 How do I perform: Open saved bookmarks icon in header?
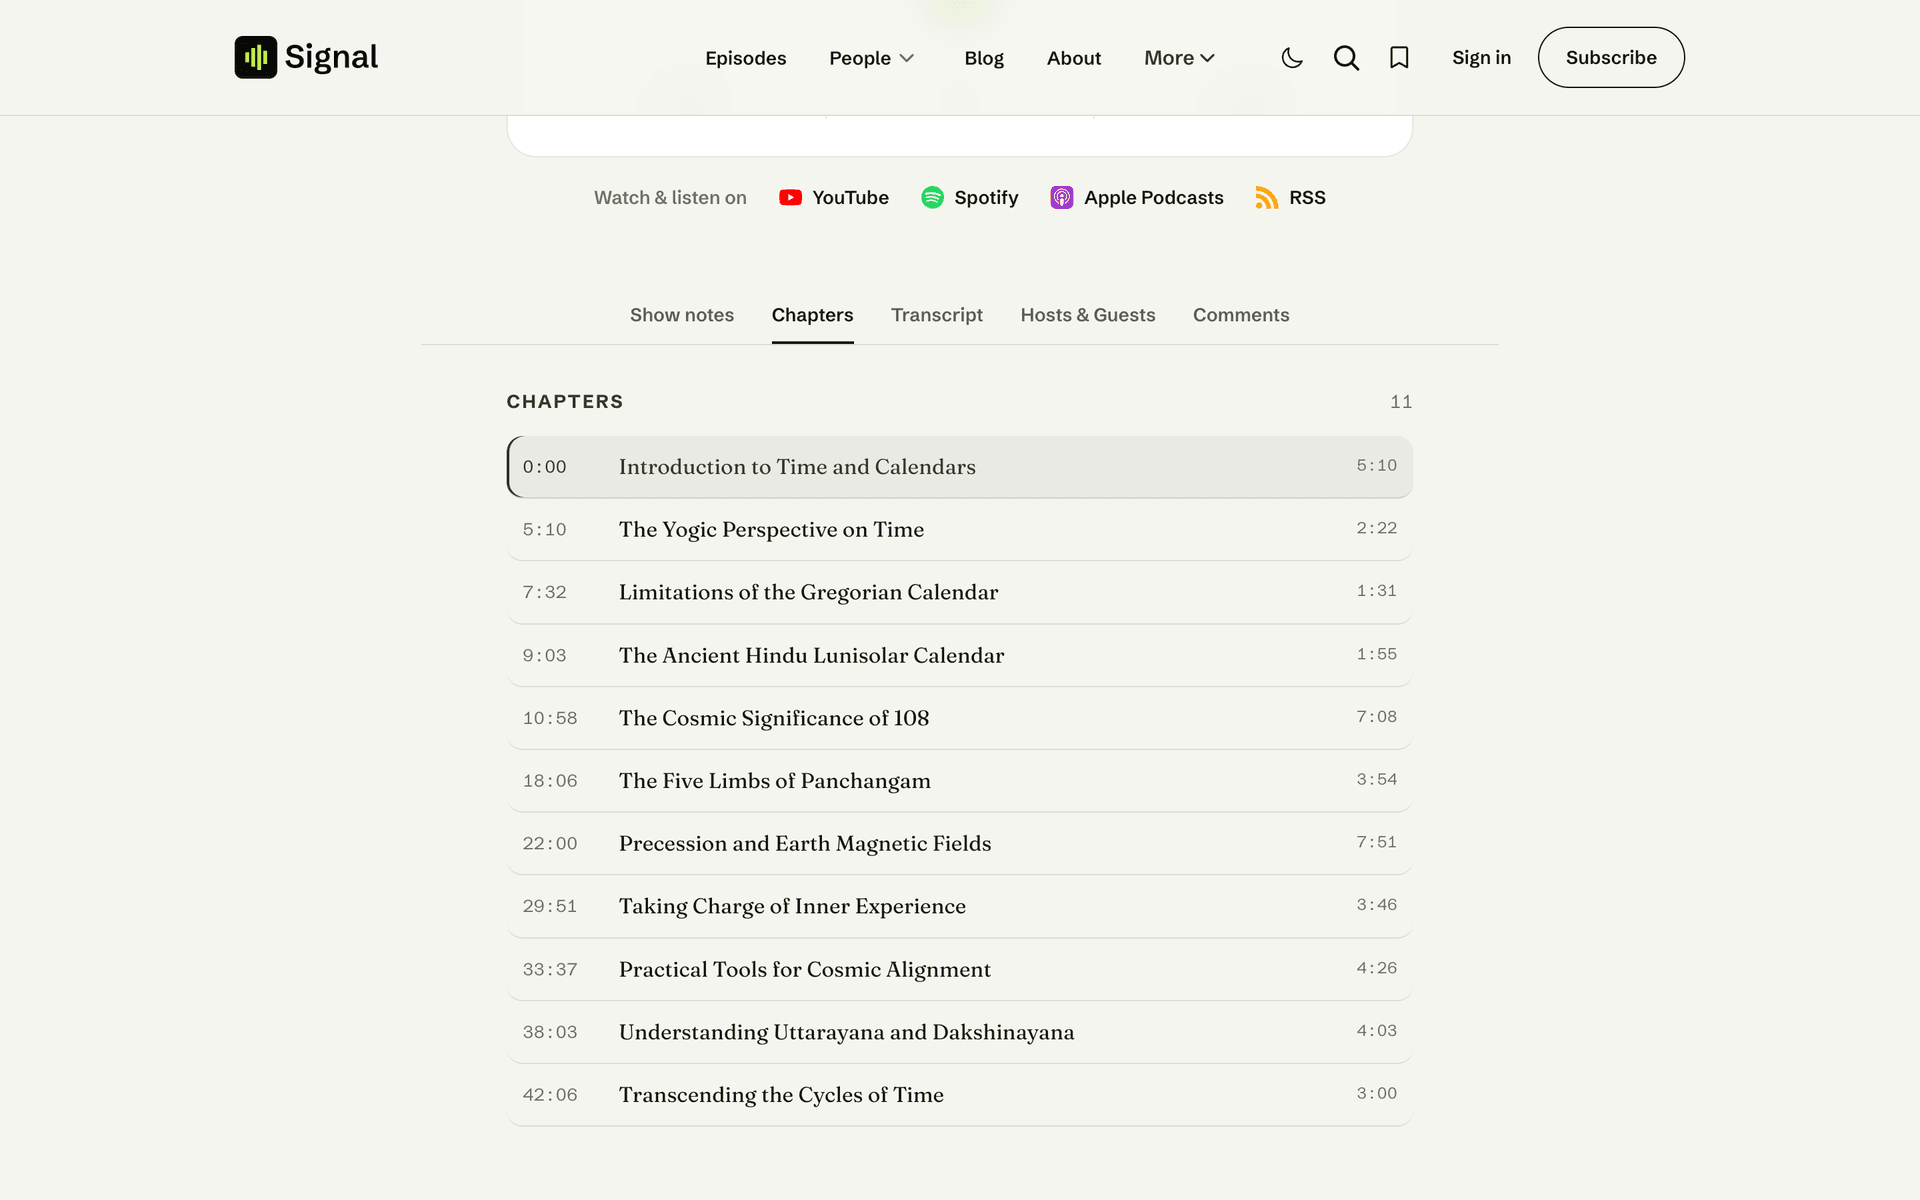(x=1399, y=58)
